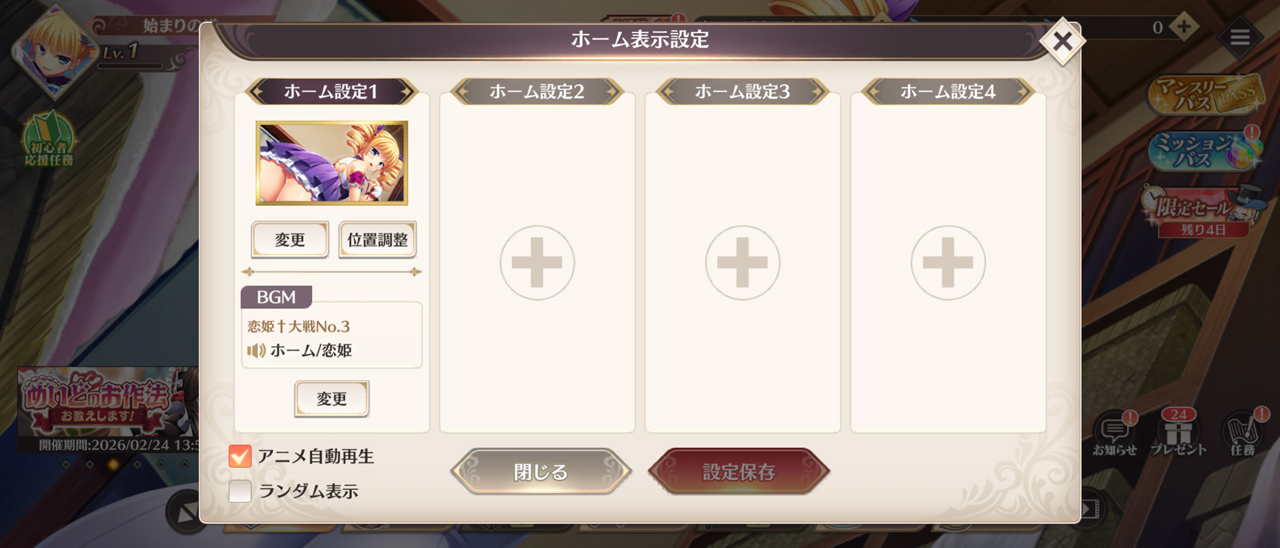Select the ホーム設定1 header tab

pyautogui.click(x=331, y=92)
